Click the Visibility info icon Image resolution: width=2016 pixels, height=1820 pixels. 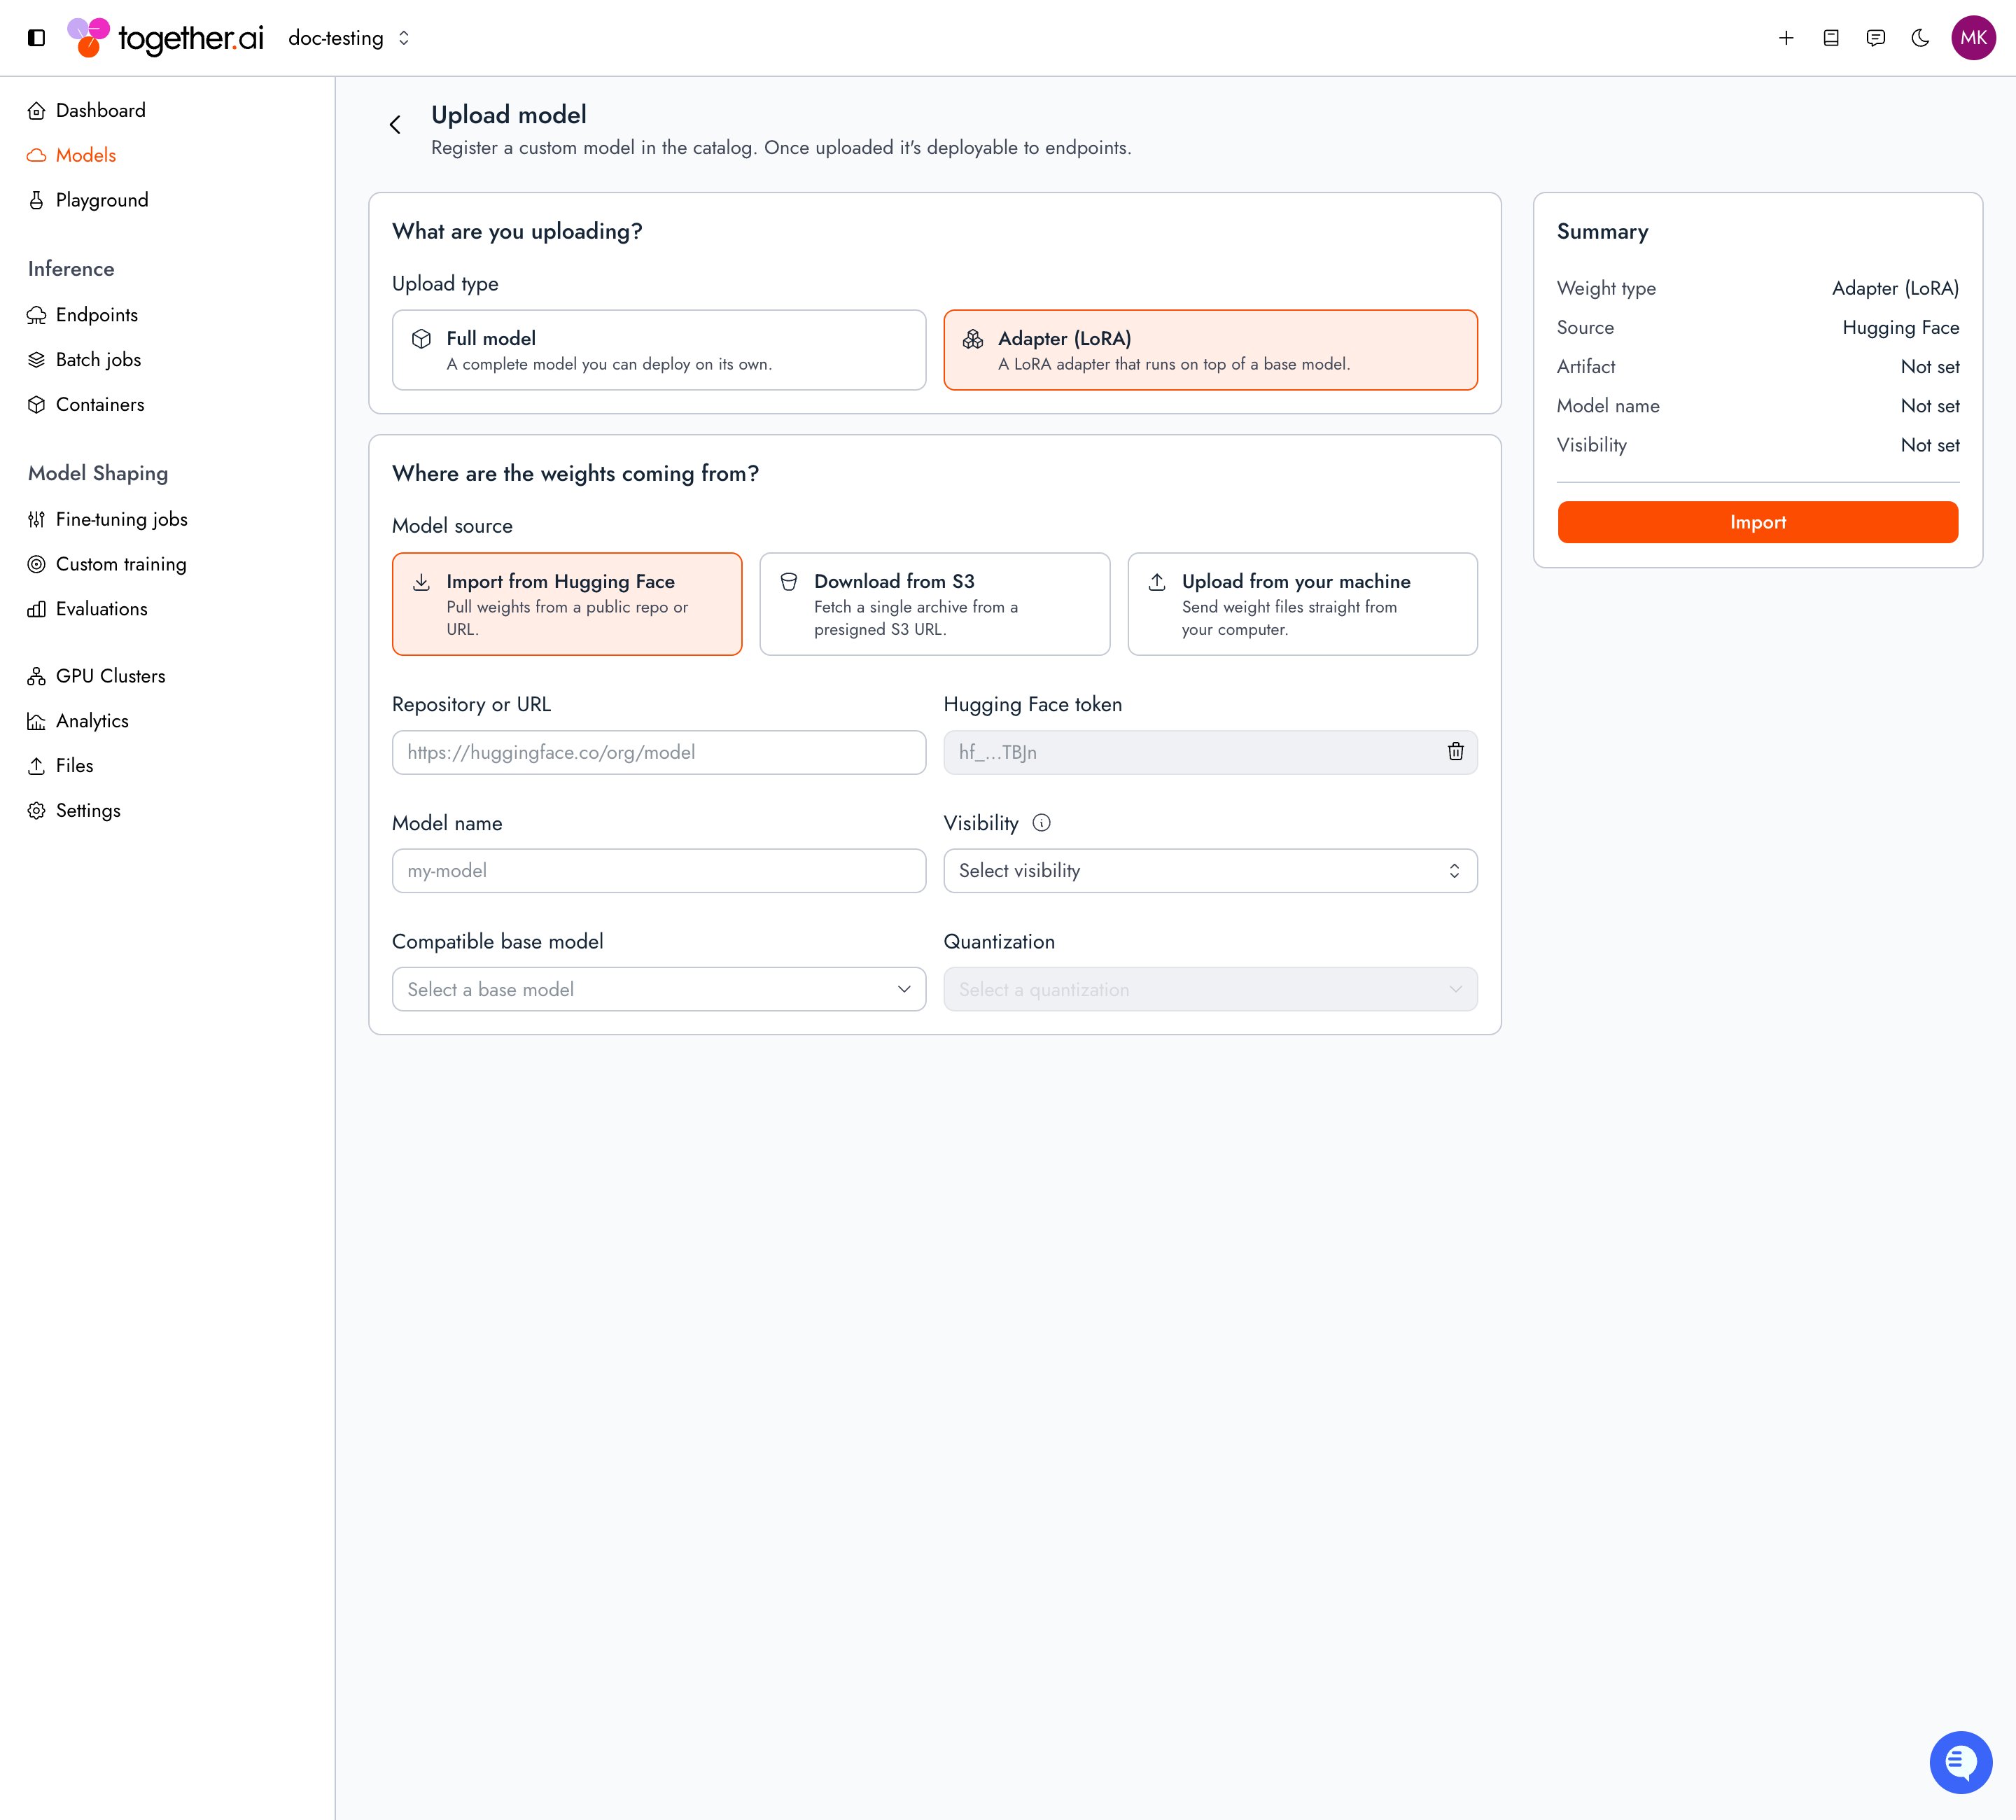1041,823
